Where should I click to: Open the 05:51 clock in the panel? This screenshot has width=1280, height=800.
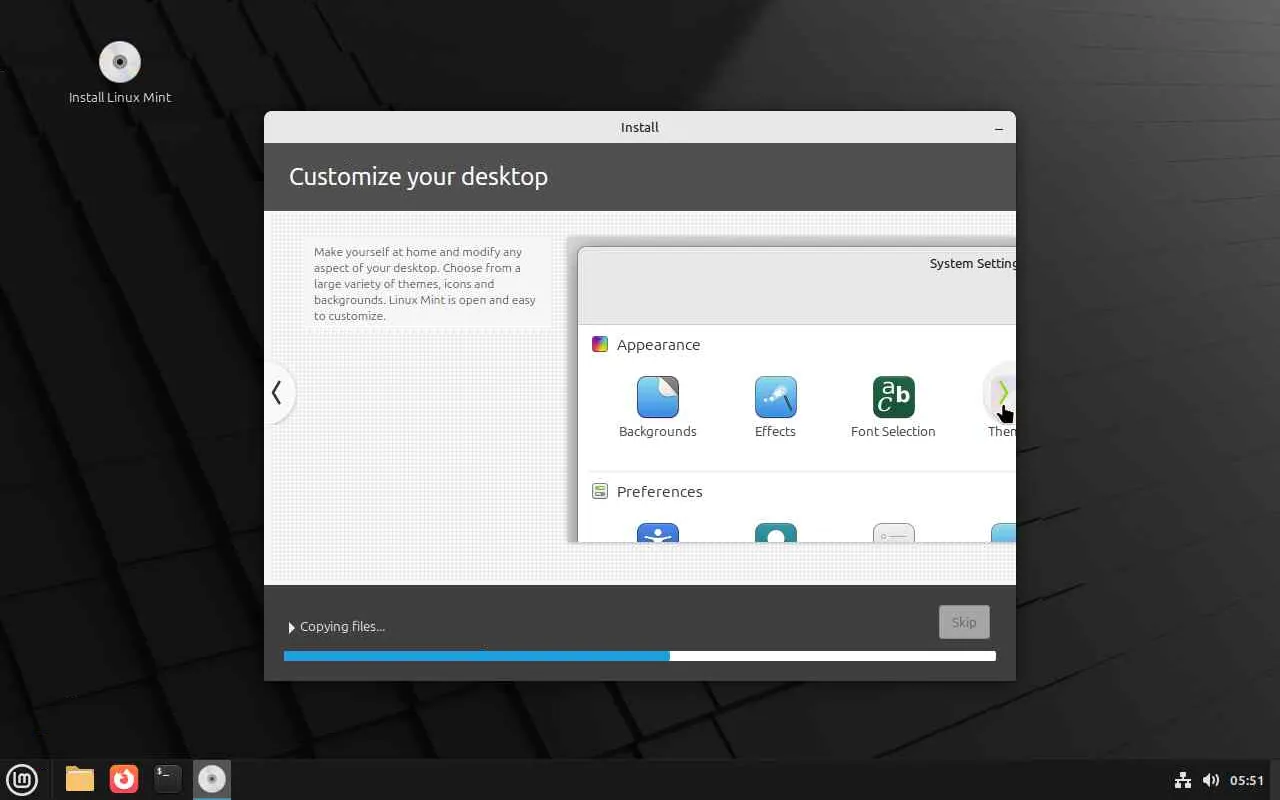1247,780
